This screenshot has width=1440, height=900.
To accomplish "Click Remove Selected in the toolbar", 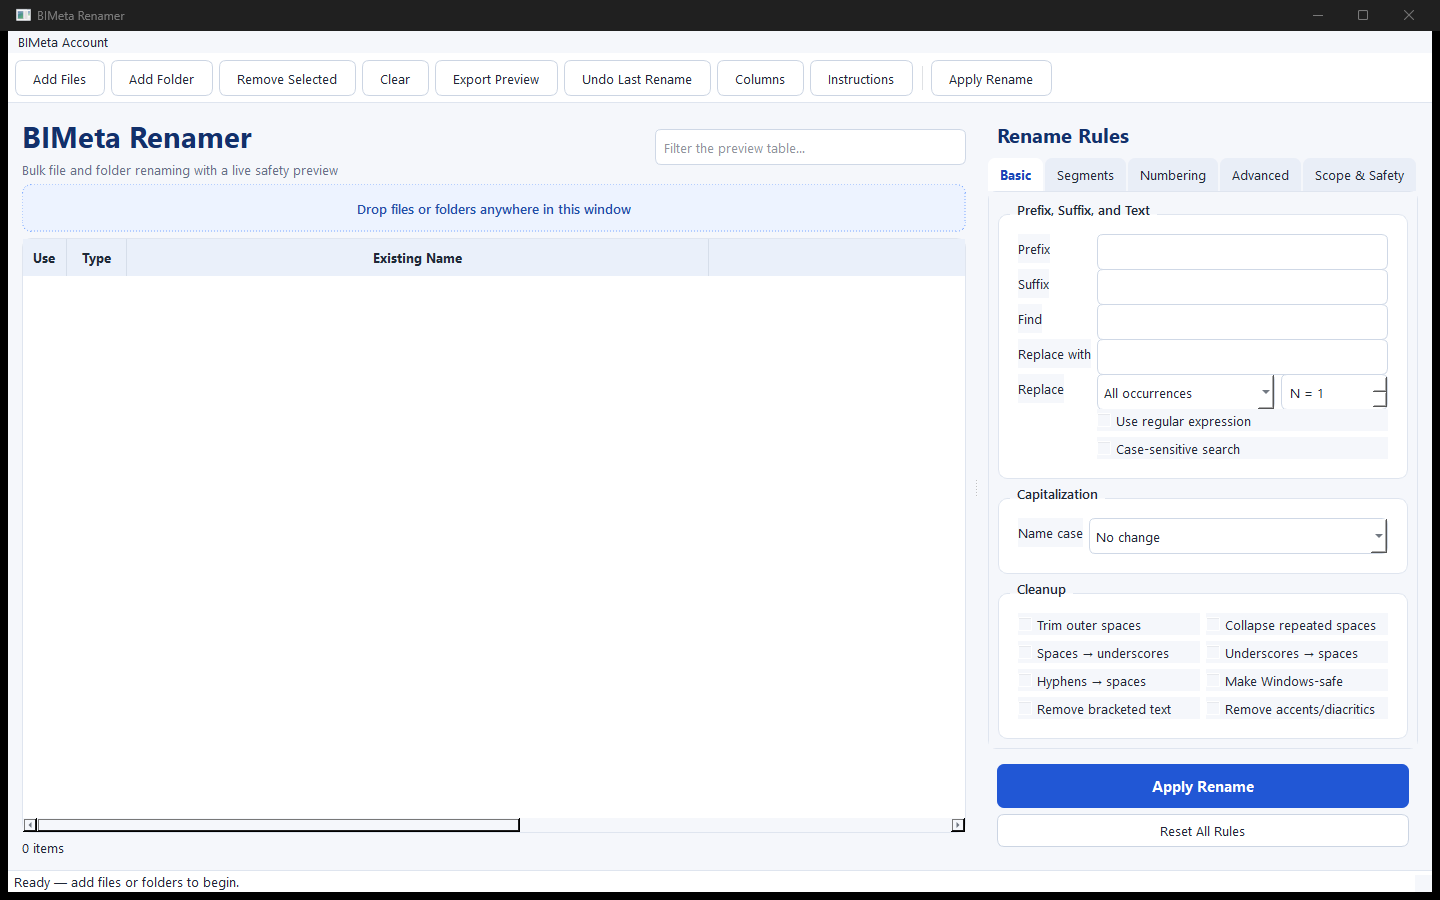I will click(287, 79).
